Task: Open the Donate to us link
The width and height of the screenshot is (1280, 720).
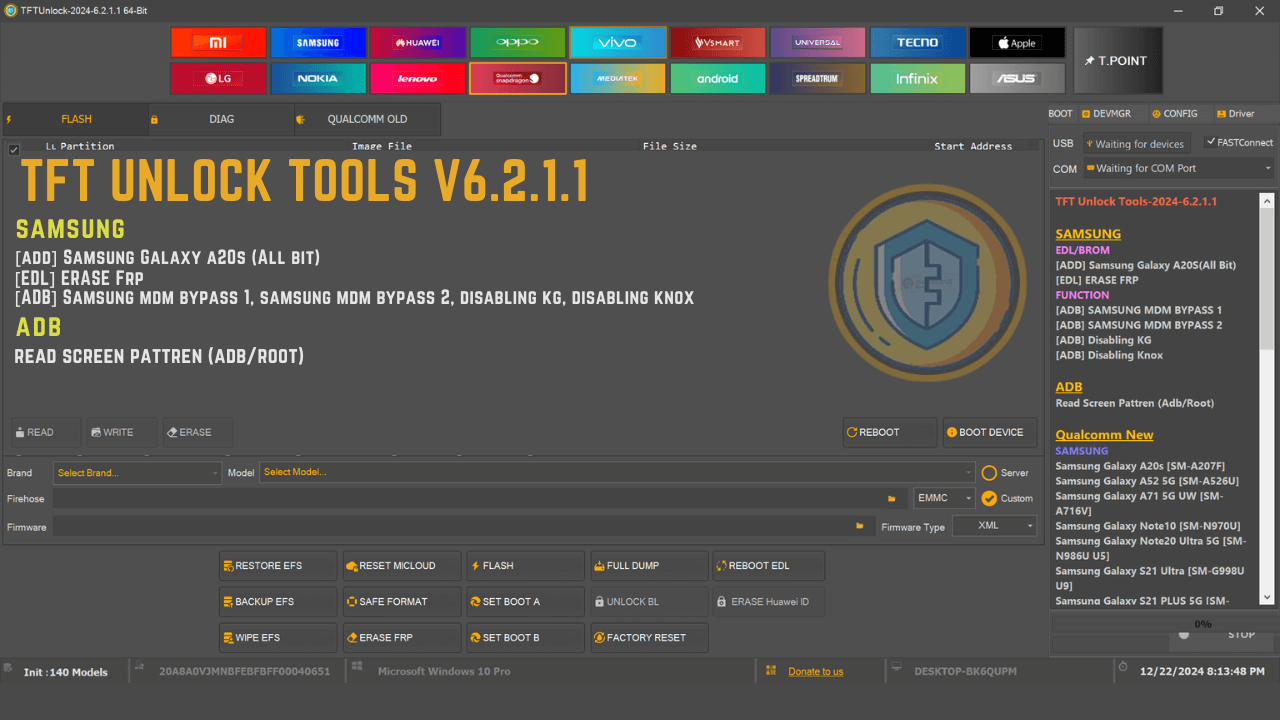Action: pyautogui.click(x=815, y=672)
